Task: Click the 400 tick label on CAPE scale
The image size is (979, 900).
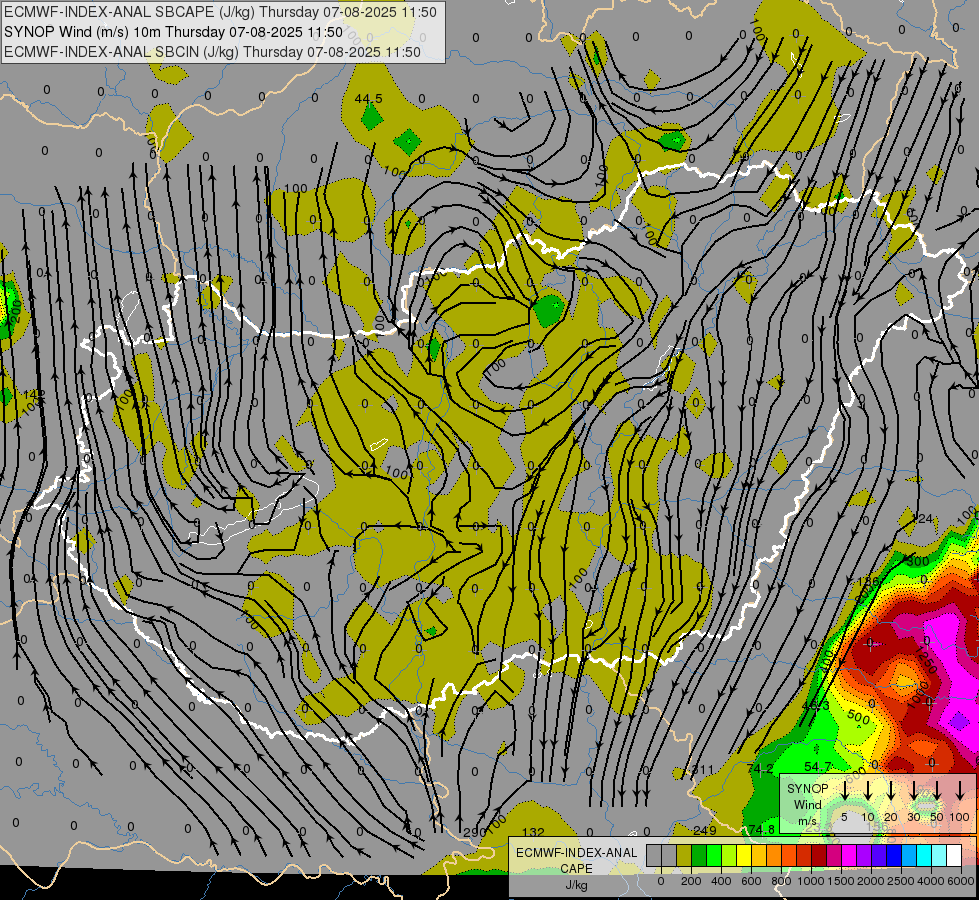Action: (x=721, y=881)
